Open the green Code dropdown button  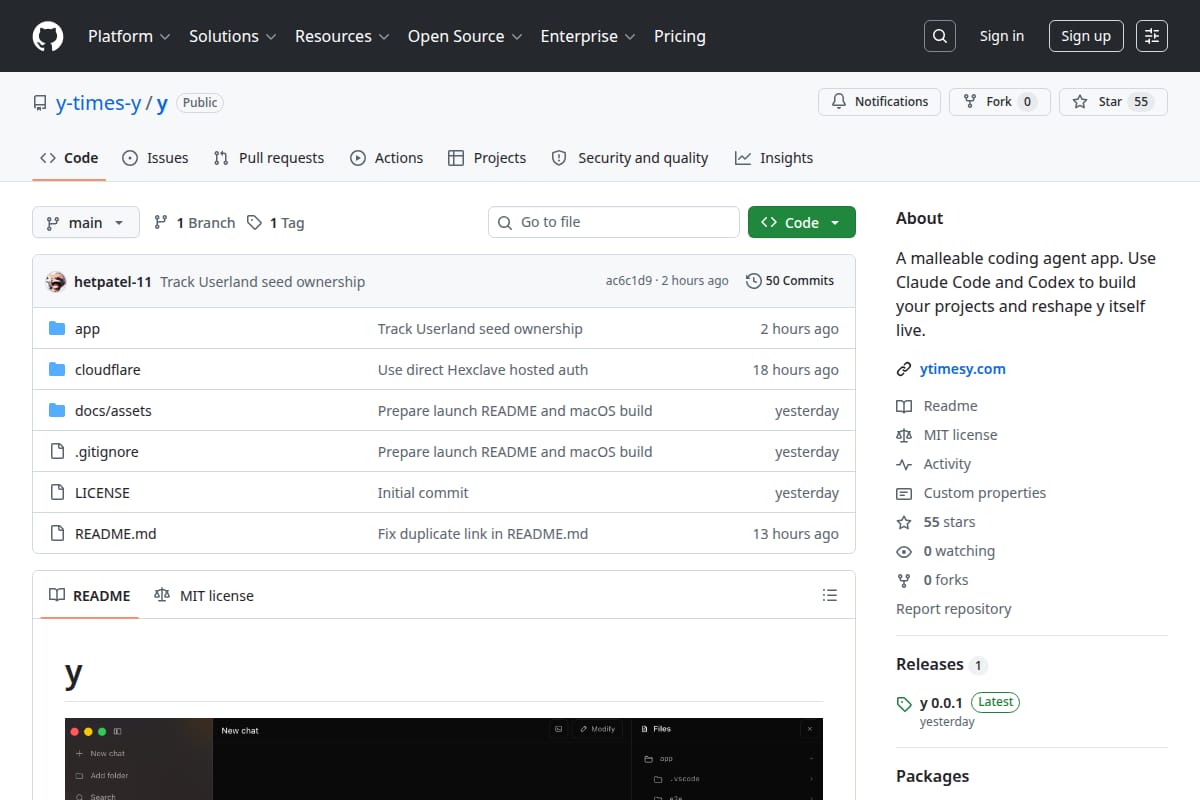click(802, 222)
